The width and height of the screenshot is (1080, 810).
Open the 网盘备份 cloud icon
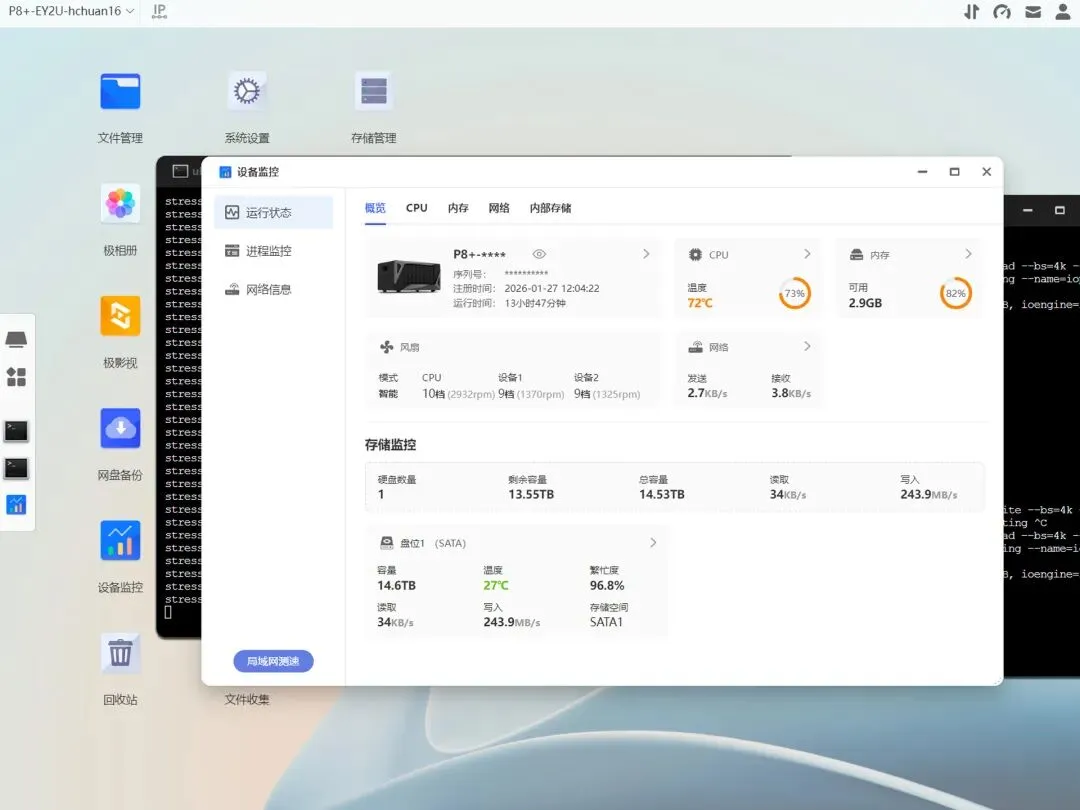tap(120, 428)
